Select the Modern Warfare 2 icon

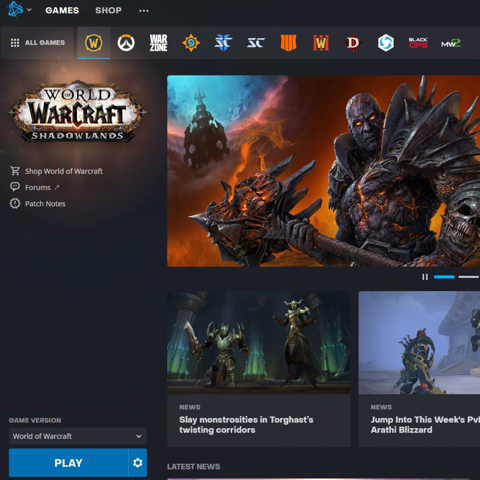[x=451, y=43]
